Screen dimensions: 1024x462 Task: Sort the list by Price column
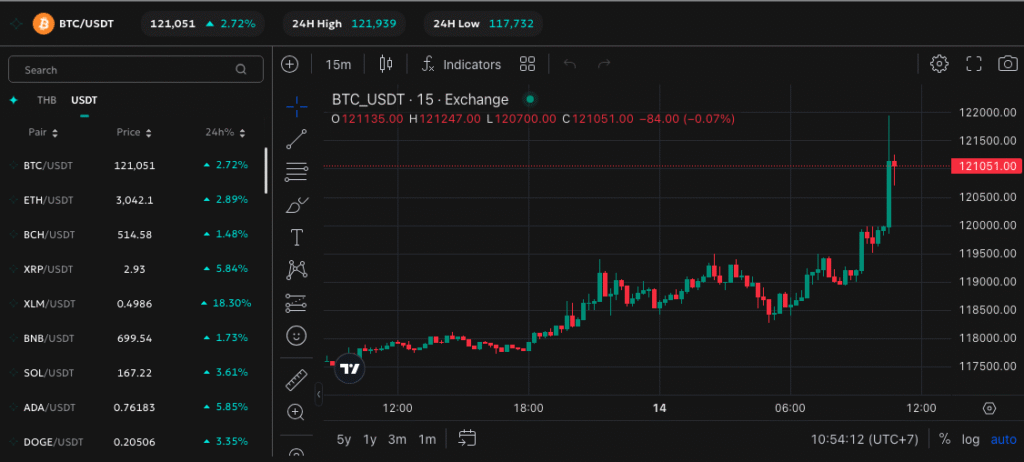(x=134, y=133)
